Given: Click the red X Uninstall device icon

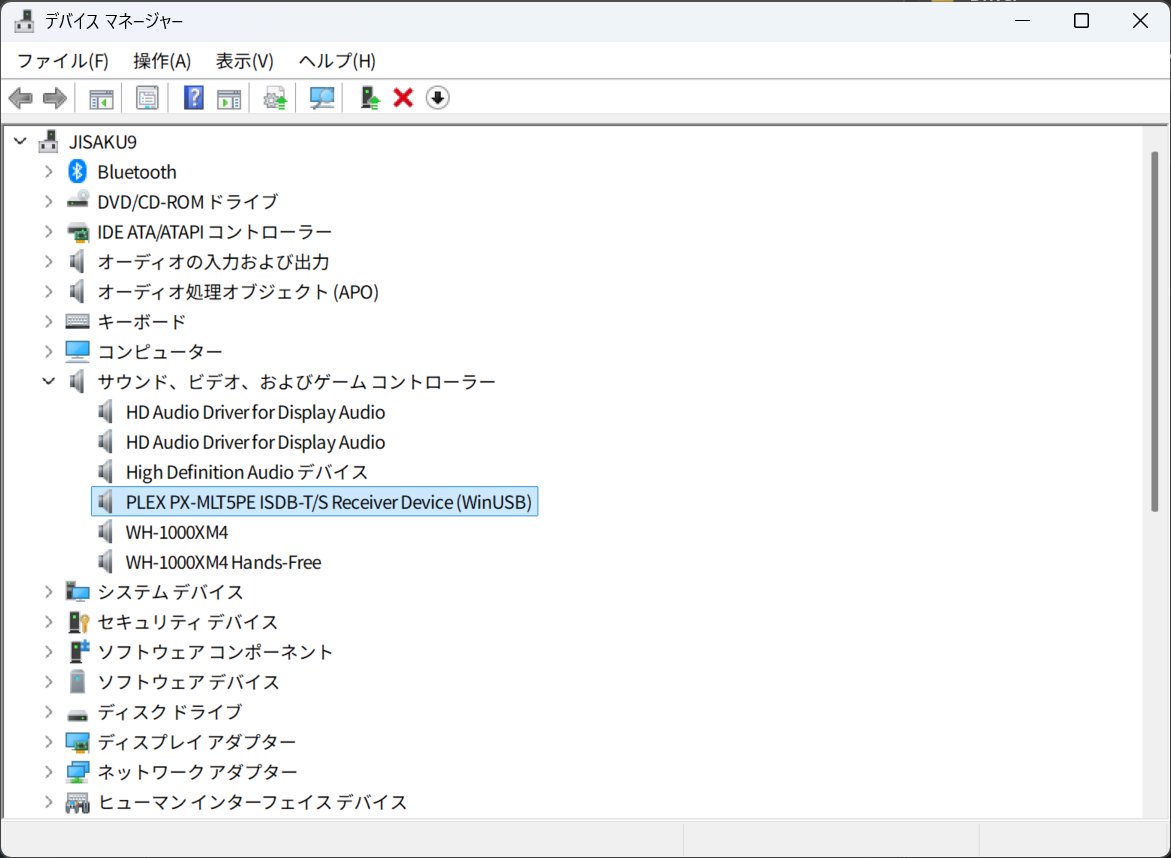Looking at the screenshot, I should click(x=403, y=98).
